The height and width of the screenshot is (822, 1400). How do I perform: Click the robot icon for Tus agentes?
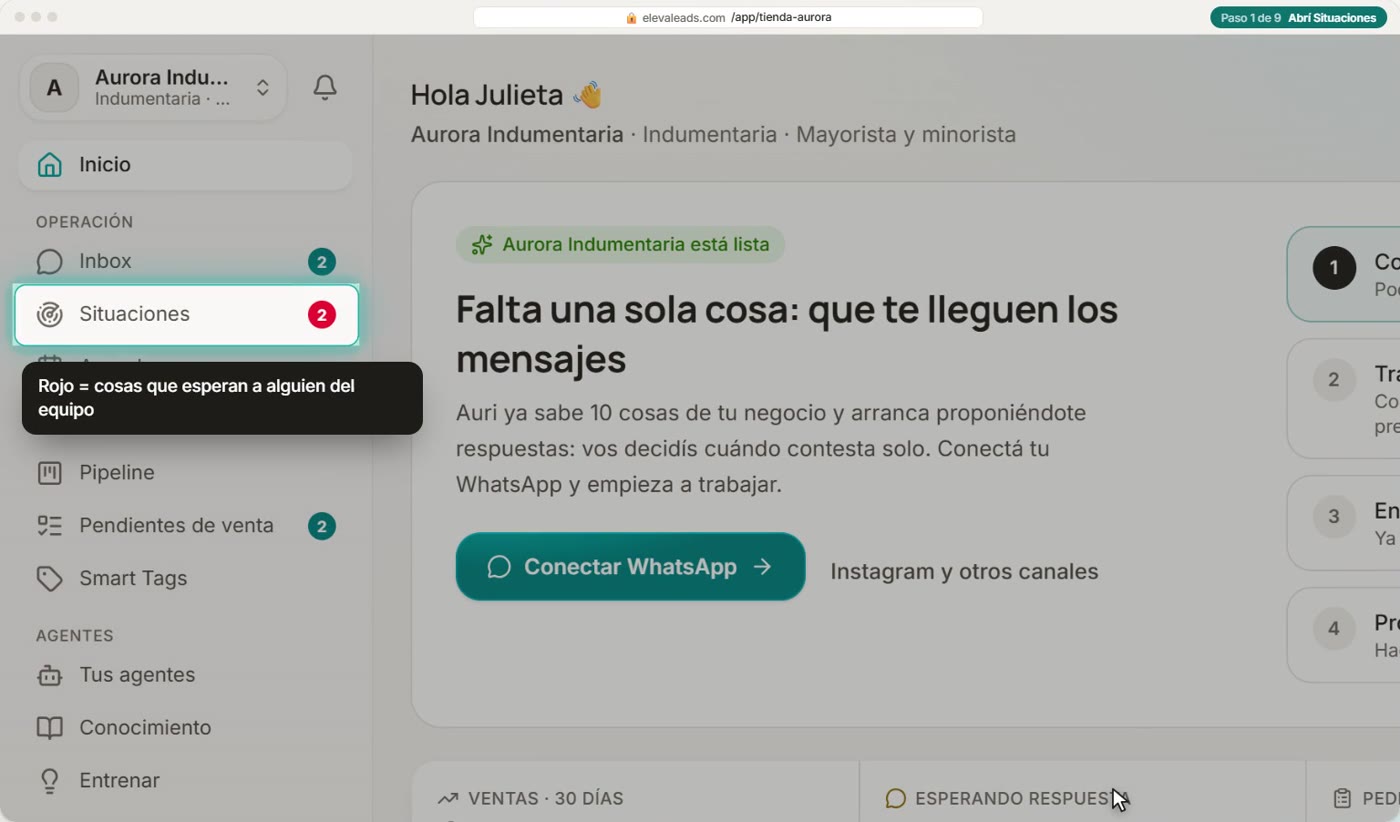(x=49, y=676)
